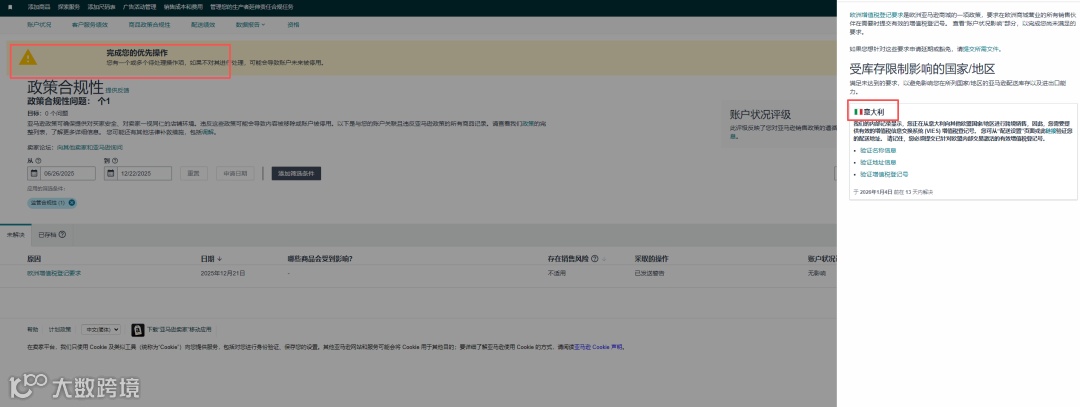Viewport: 1080px width, 407px height.
Task: Click the help icon beside 已存档 tab
Action: [x=63, y=235]
